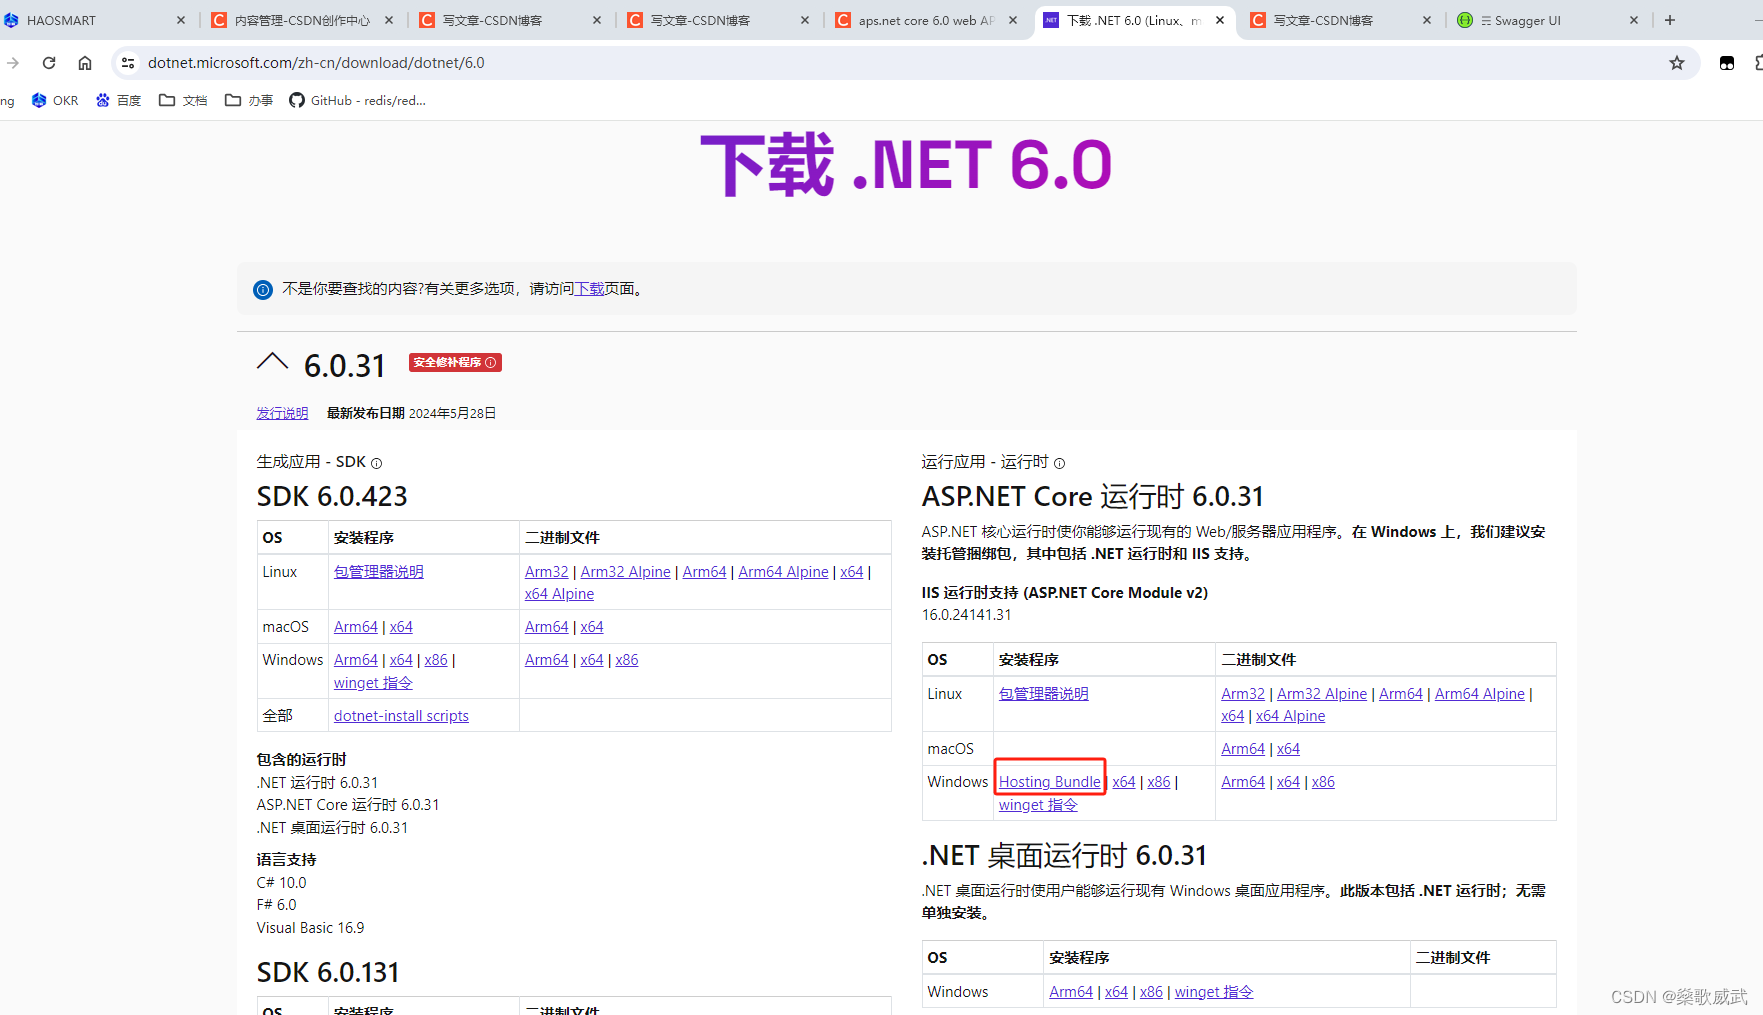The width and height of the screenshot is (1763, 1015).
Task: Switch to the last 写文章-CSDN博客 tab
Action: tap(1341, 20)
